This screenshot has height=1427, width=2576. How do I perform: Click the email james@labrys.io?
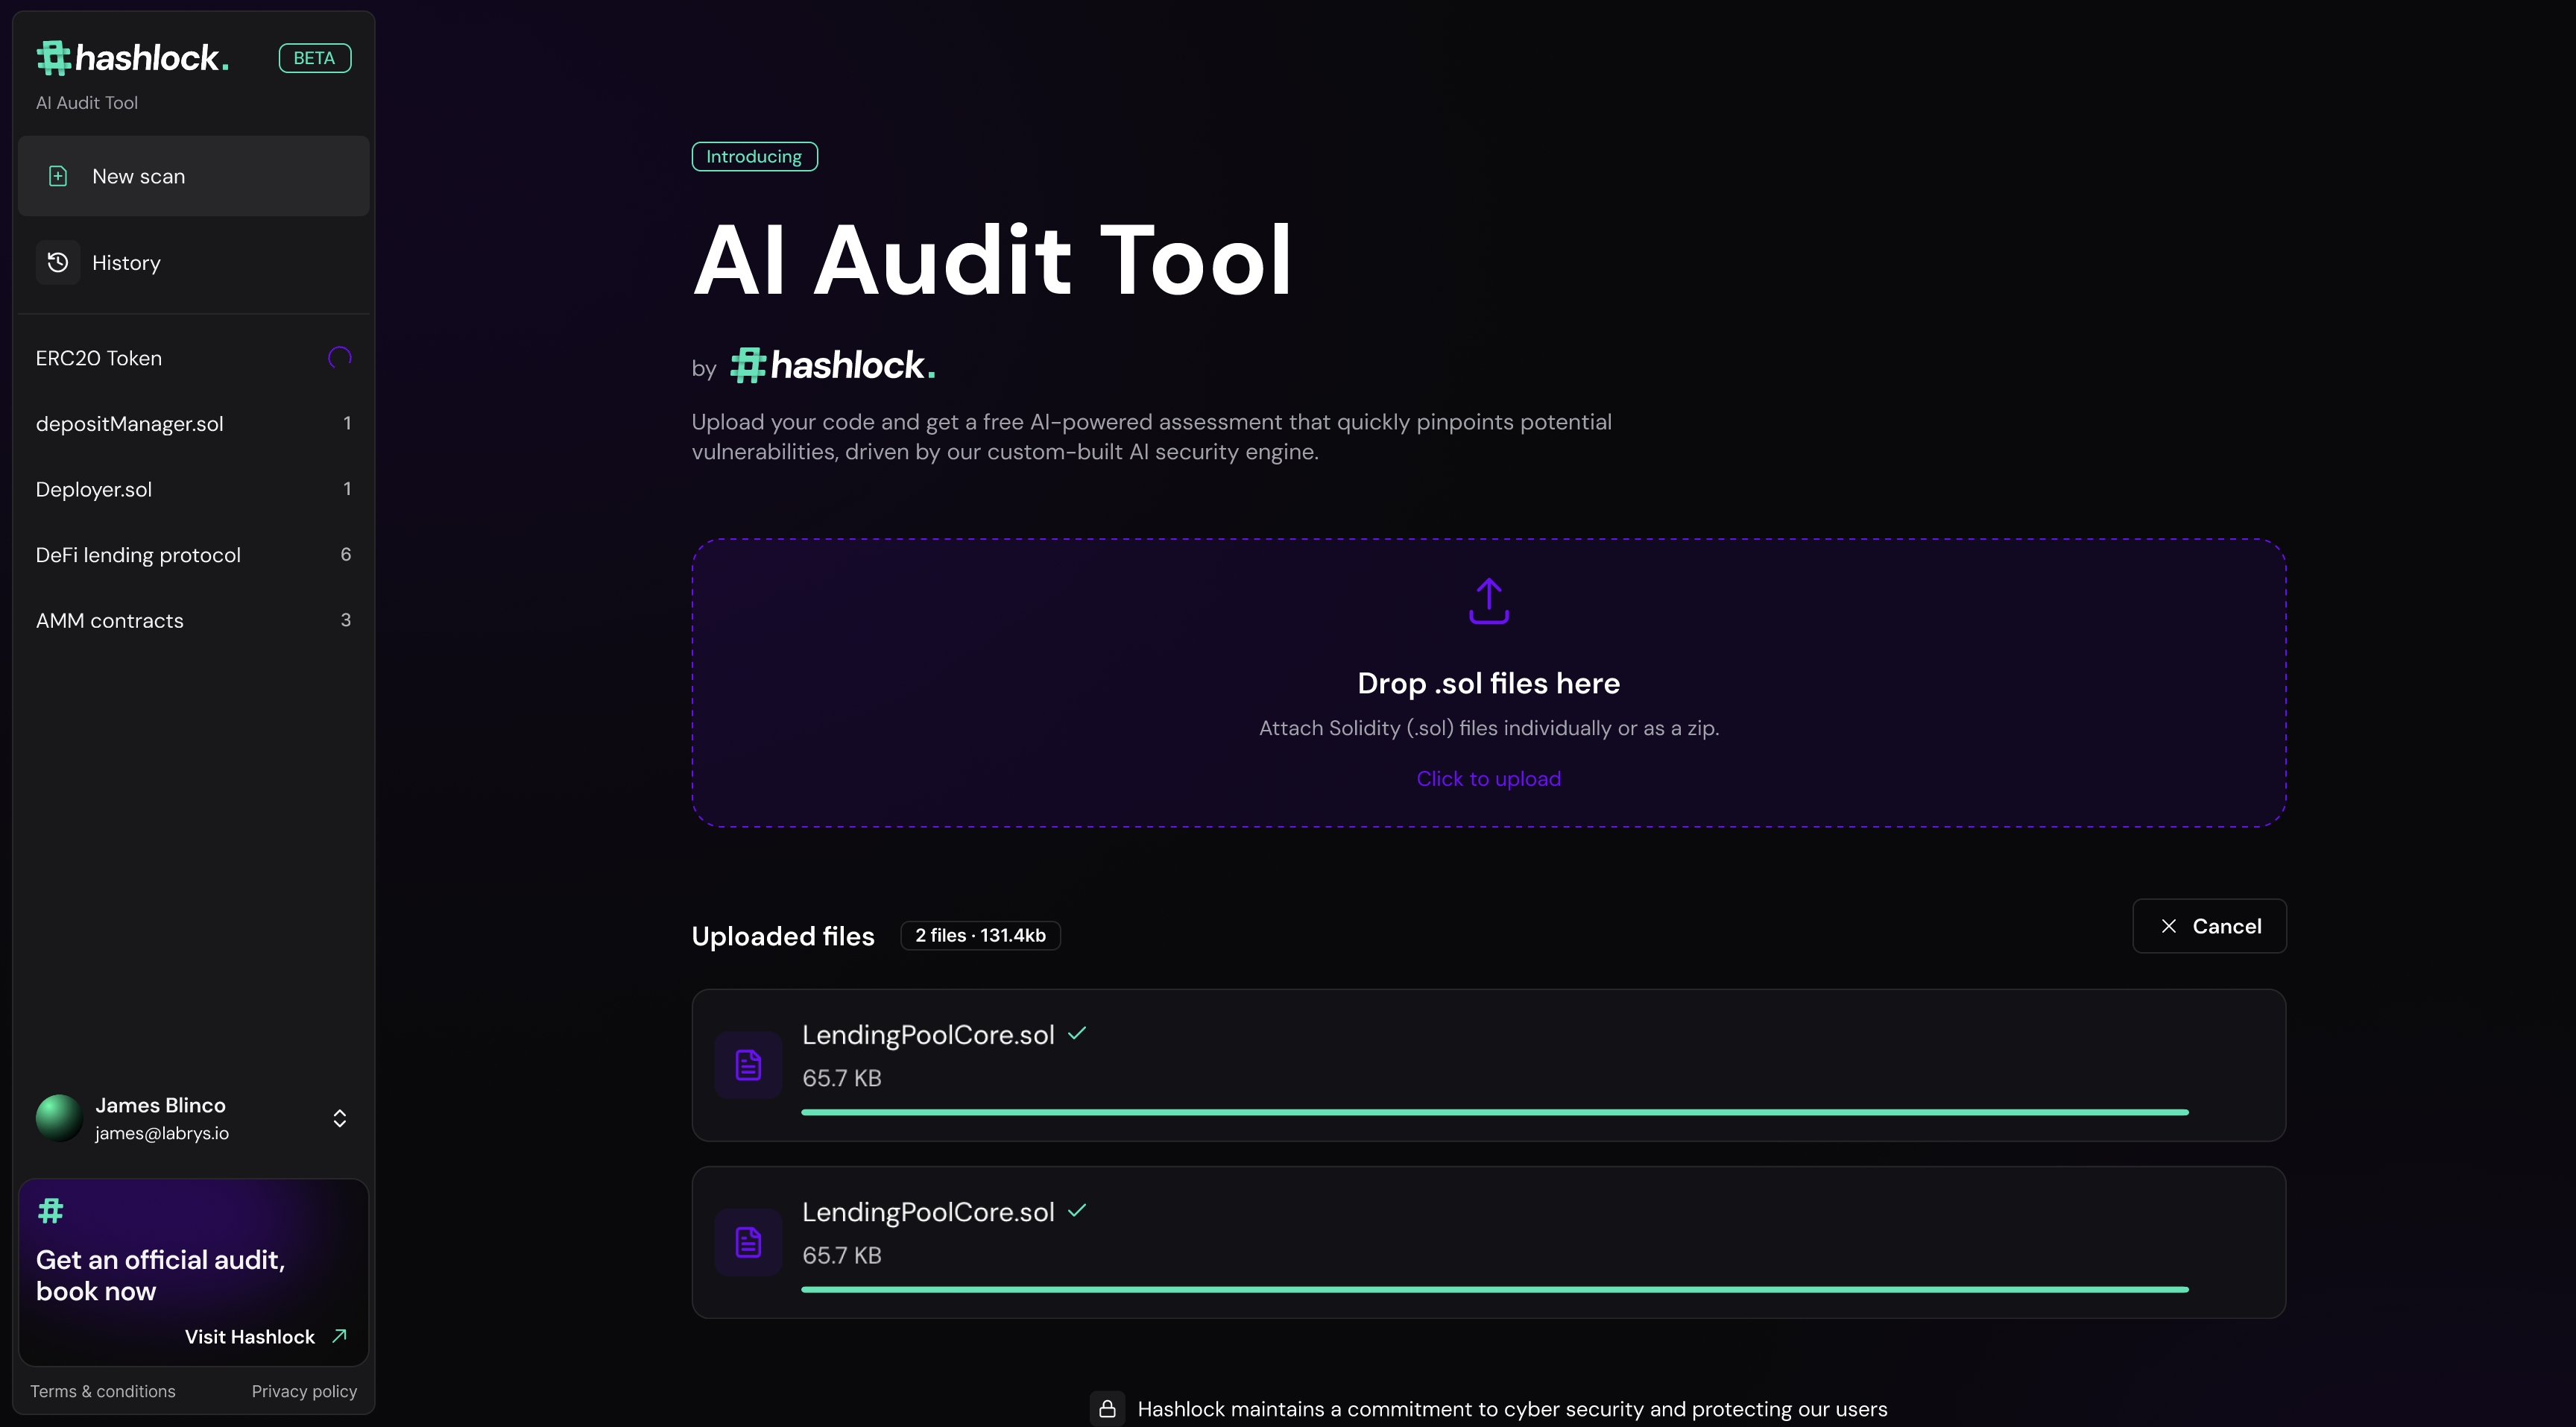click(162, 1133)
